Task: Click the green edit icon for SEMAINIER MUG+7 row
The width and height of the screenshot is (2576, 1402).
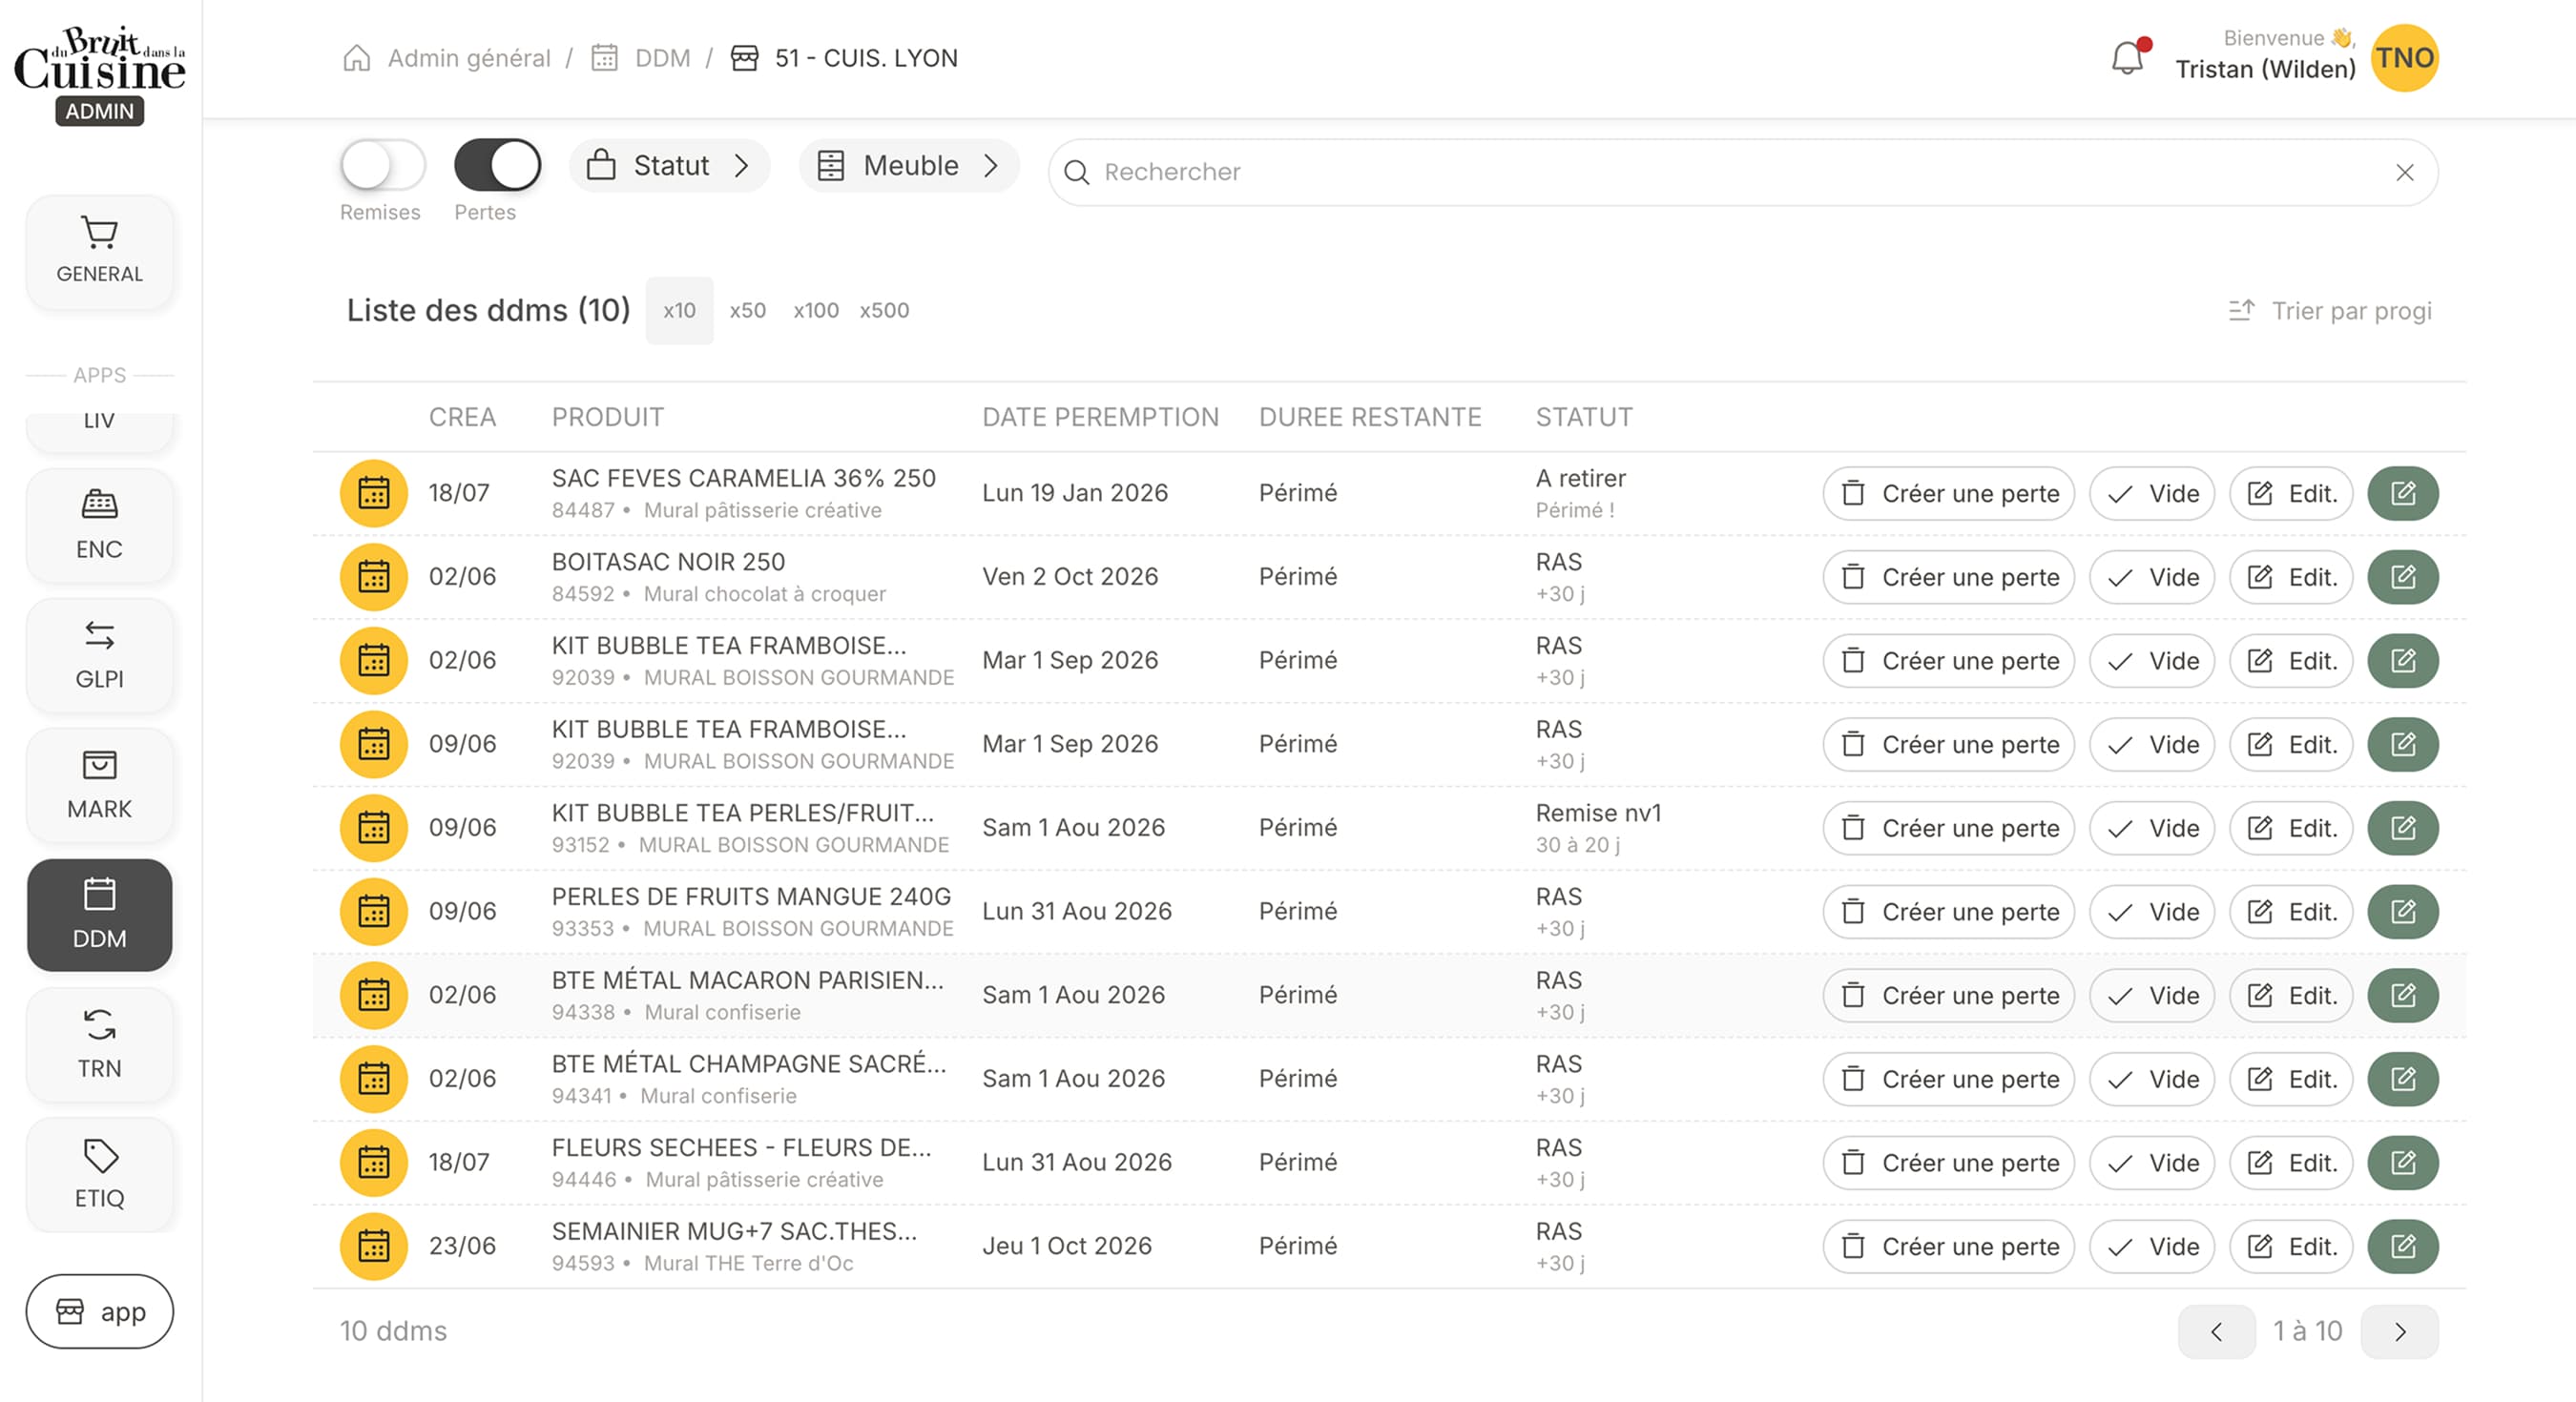Action: coord(2403,1246)
